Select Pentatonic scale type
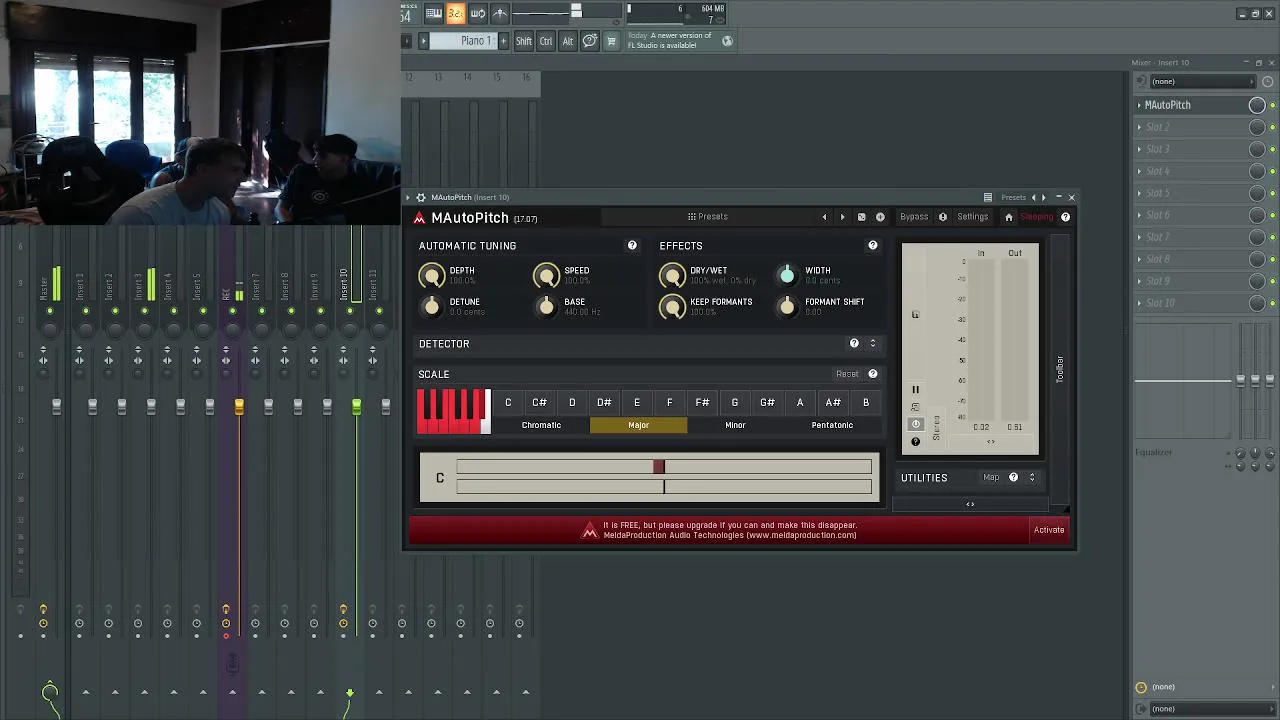Image resolution: width=1280 pixels, height=720 pixels. click(x=832, y=425)
